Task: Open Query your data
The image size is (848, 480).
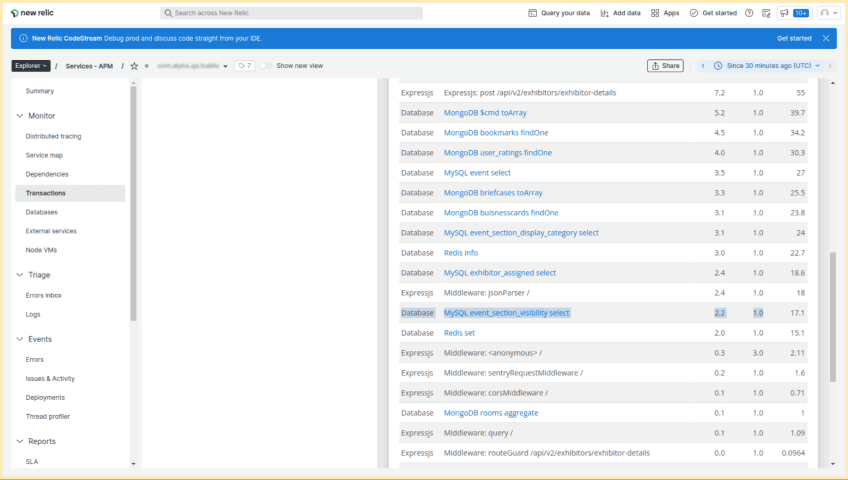Action: 559,13
